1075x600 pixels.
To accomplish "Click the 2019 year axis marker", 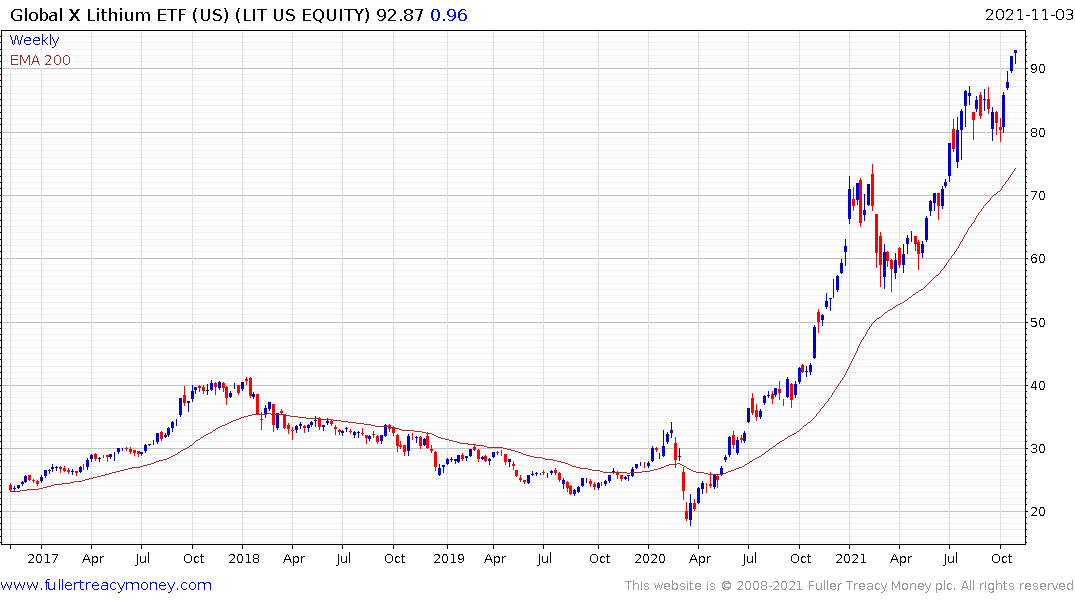I will (448, 558).
